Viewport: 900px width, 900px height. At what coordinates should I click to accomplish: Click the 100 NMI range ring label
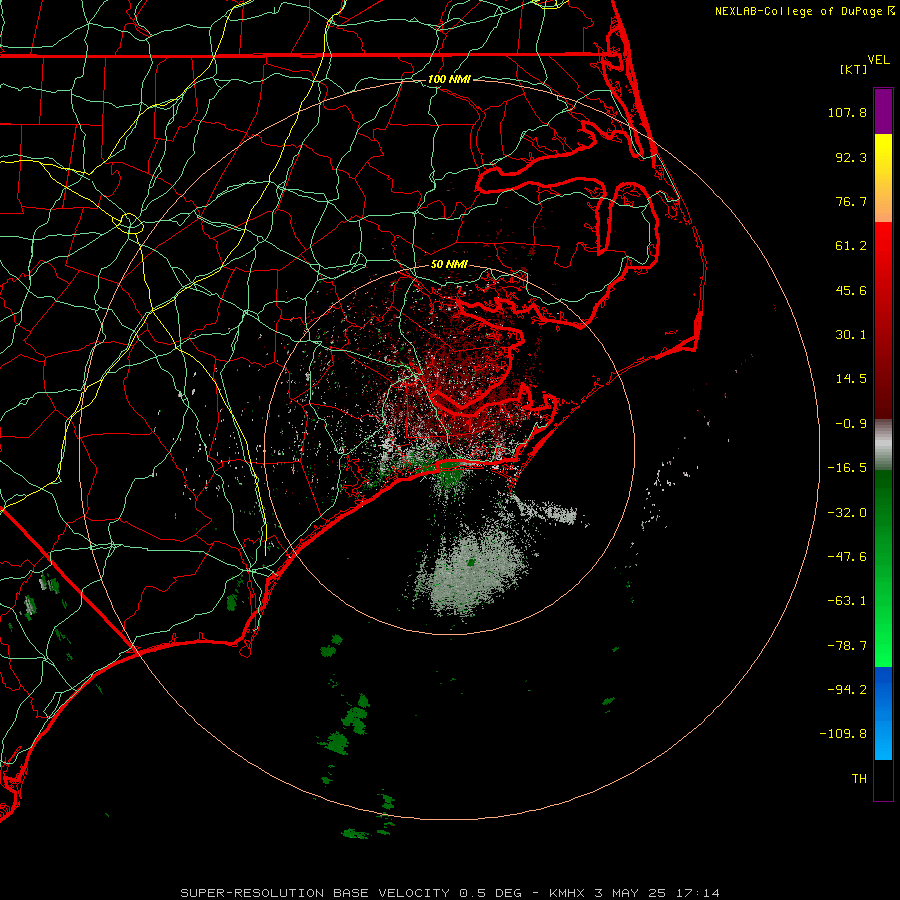tap(449, 79)
